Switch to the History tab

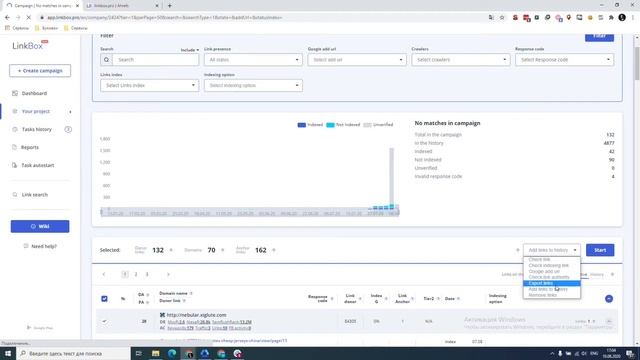(x=596, y=274)
